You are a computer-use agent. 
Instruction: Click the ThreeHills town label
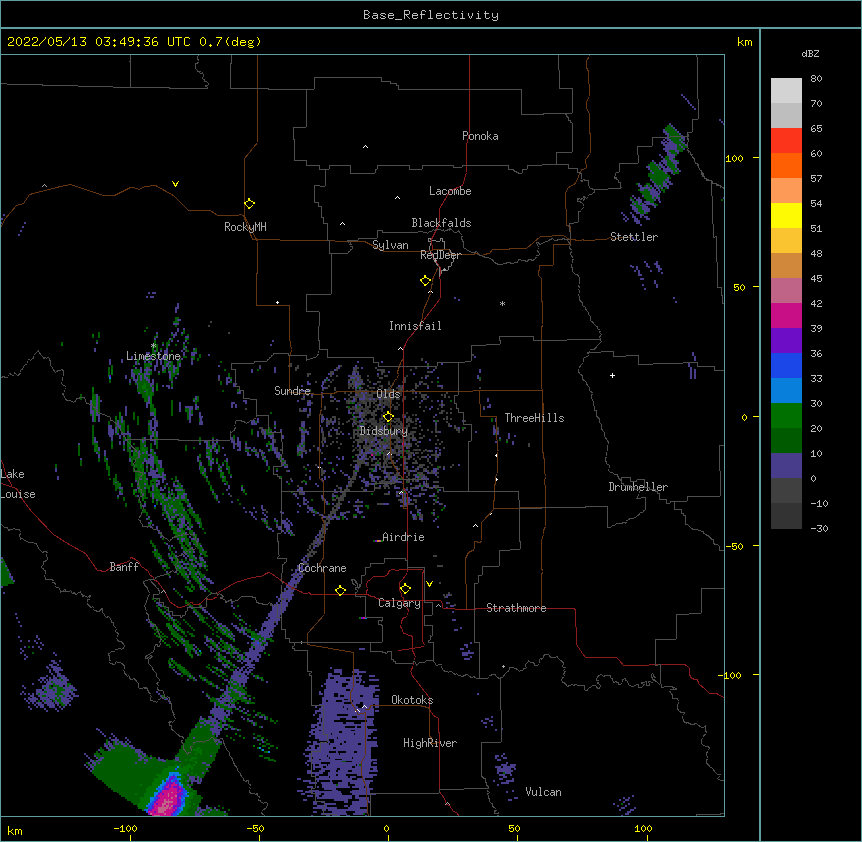534,418
